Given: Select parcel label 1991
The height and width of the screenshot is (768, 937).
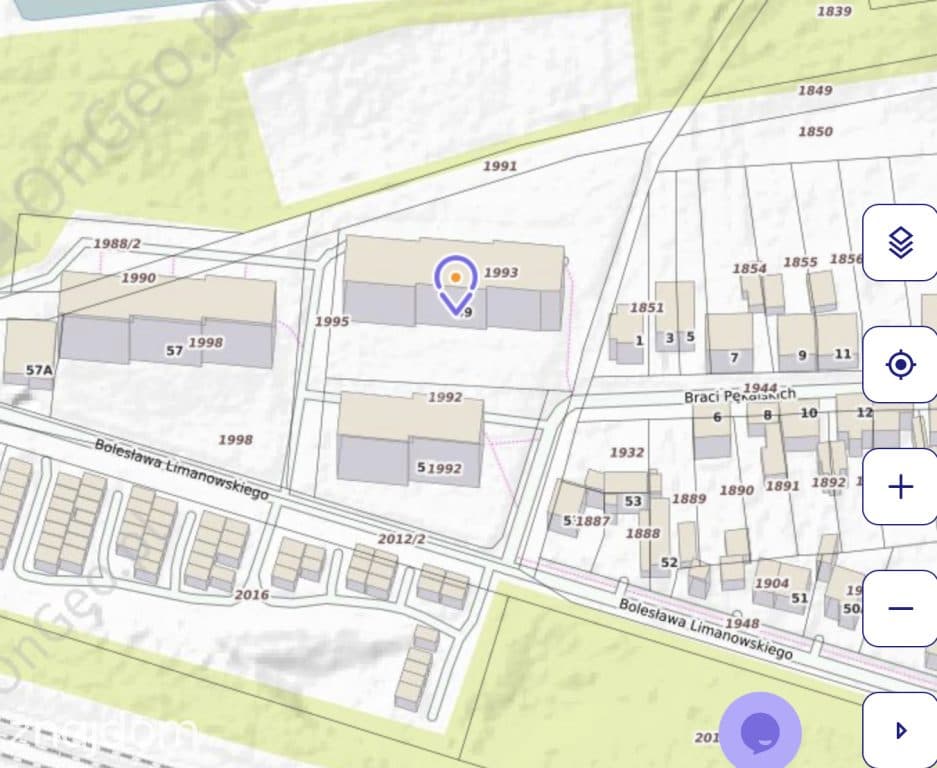Looking at the screenshot, I should click(x=500, y=166).
